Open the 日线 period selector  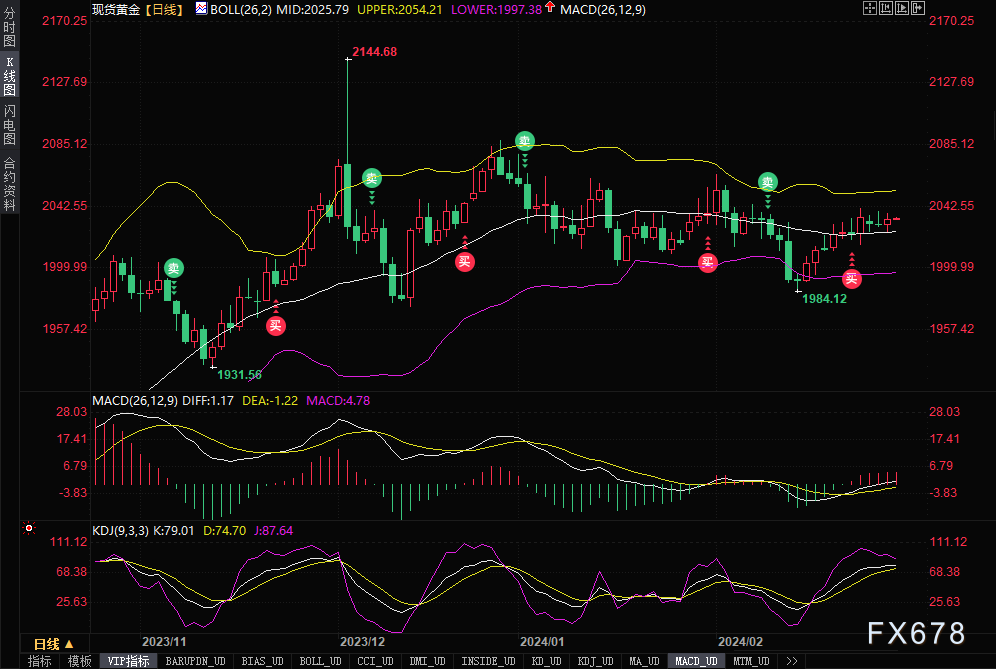coord(55,644)
